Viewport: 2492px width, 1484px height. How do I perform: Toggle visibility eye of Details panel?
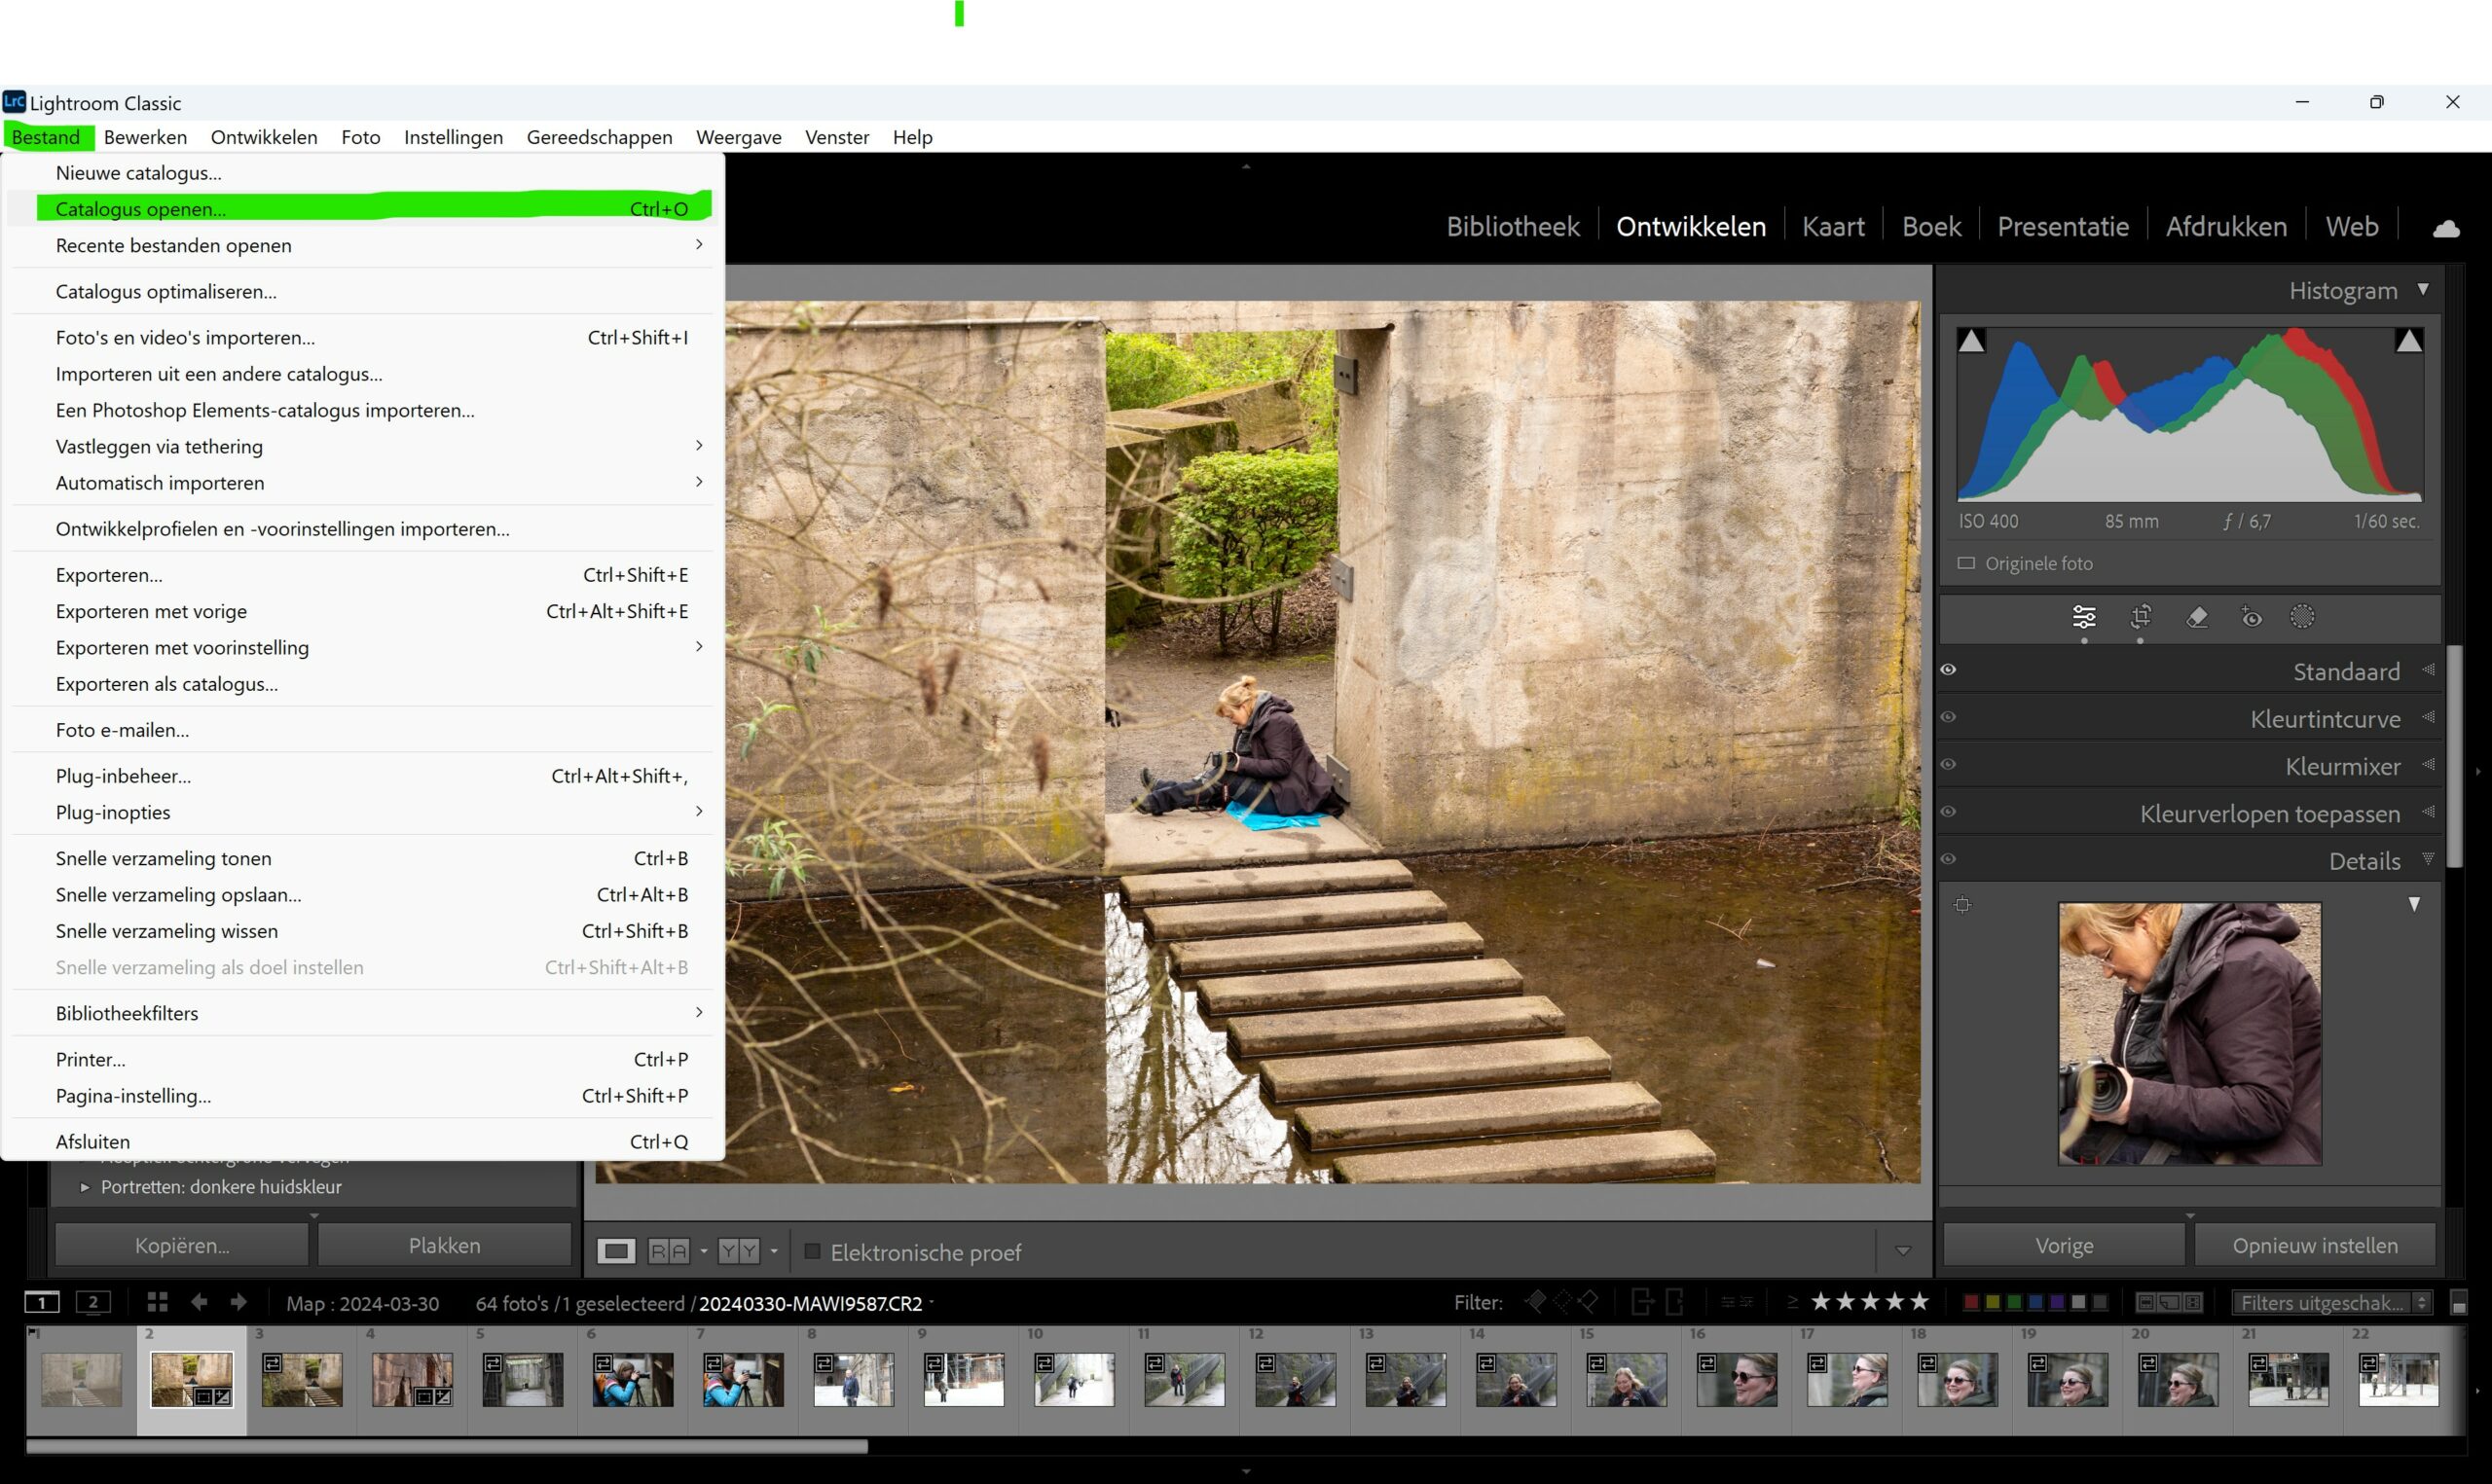tap(1948, 859)
